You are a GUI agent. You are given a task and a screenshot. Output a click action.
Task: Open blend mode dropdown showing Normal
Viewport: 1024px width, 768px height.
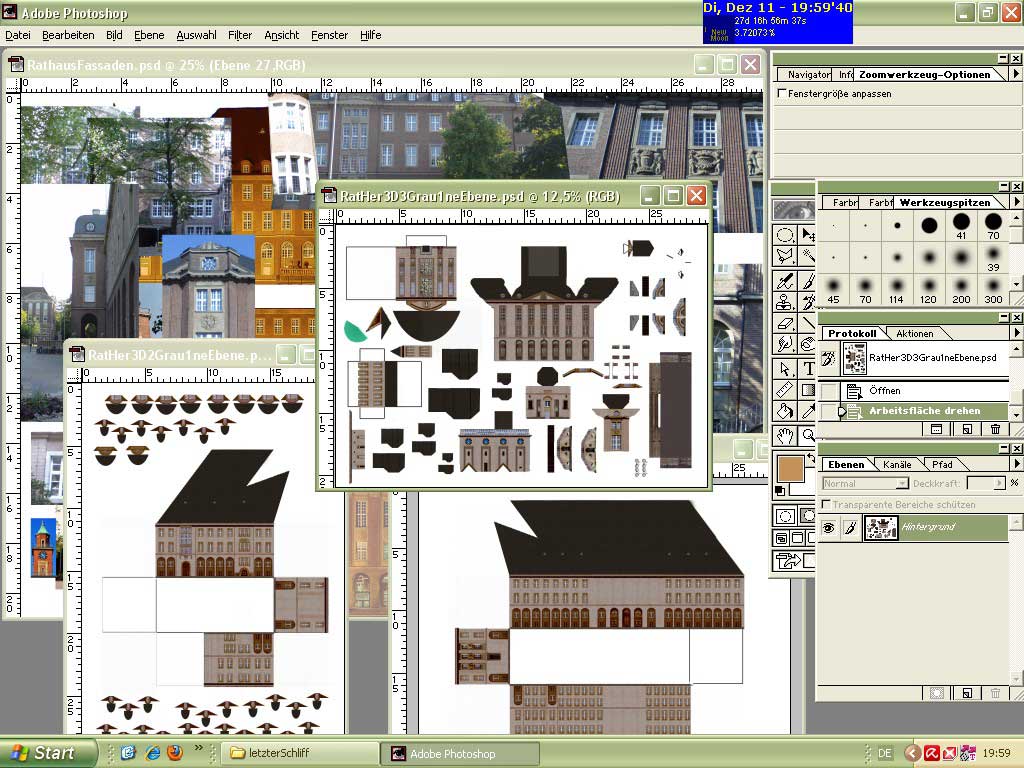(x=865, y=483)
